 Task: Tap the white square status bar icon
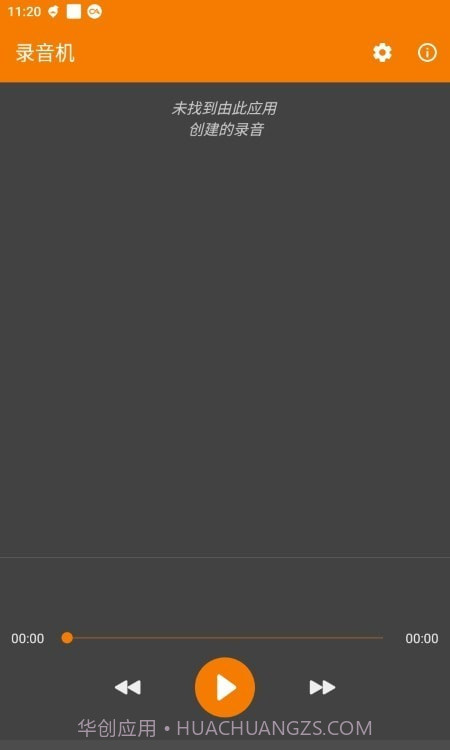(x=74, y=12)
